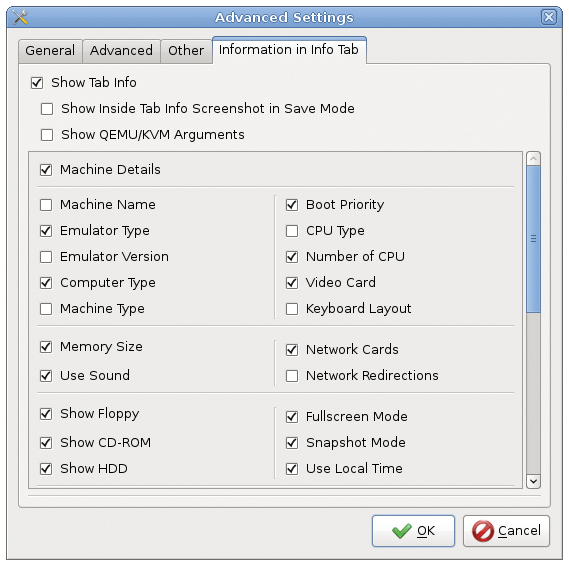This screenshot has height=566, width=569.
Task: Switch to the General tab
Action: [x=50, y=50]
